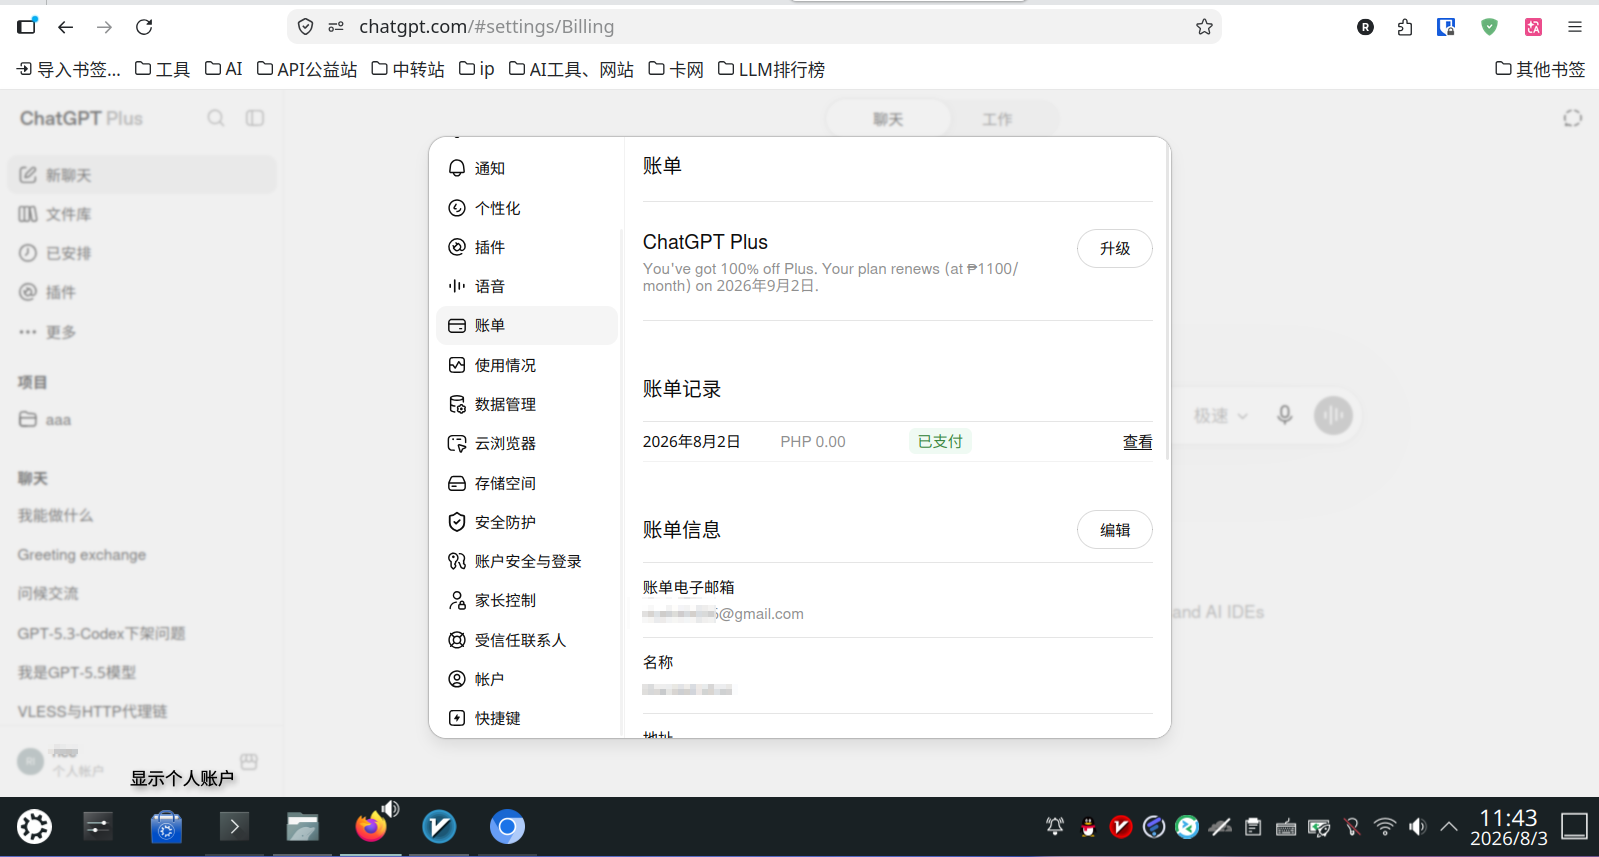Click the green shield extension icon
Screen dimensions: 1599x857
[1489, 27]
